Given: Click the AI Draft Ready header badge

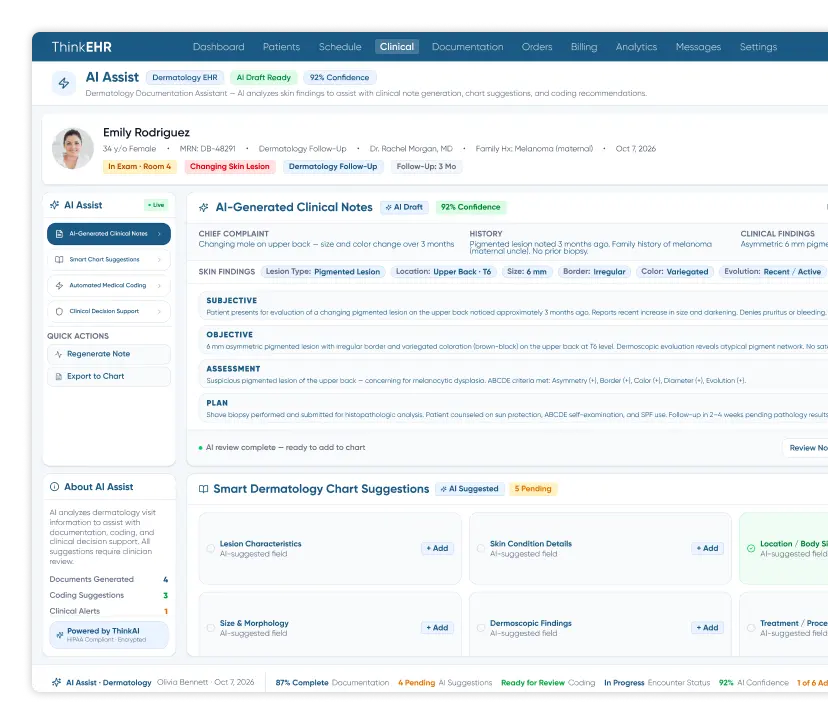Looking at the screenshot, I should pyautogui.click(x=264, y=78).
